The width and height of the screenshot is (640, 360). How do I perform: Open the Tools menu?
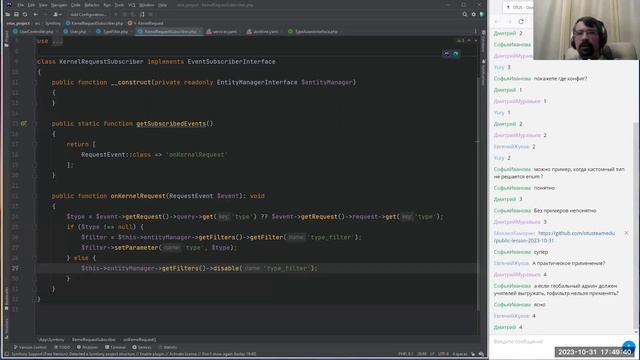[119, 5]
